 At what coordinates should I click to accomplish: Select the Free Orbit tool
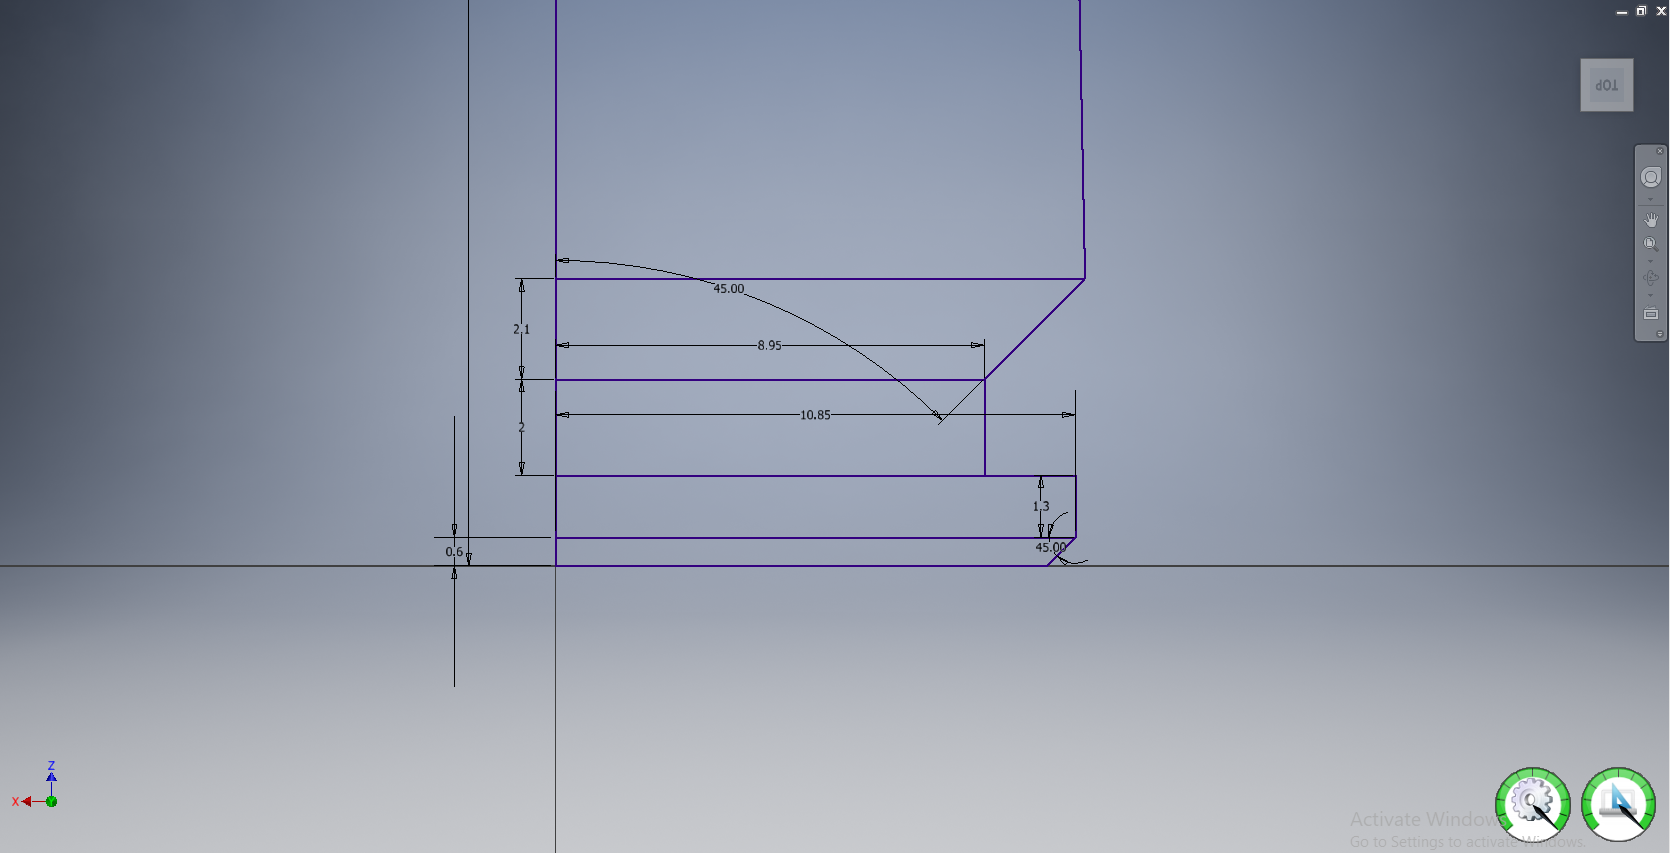pyautogui.click(x=1650, y=278)
